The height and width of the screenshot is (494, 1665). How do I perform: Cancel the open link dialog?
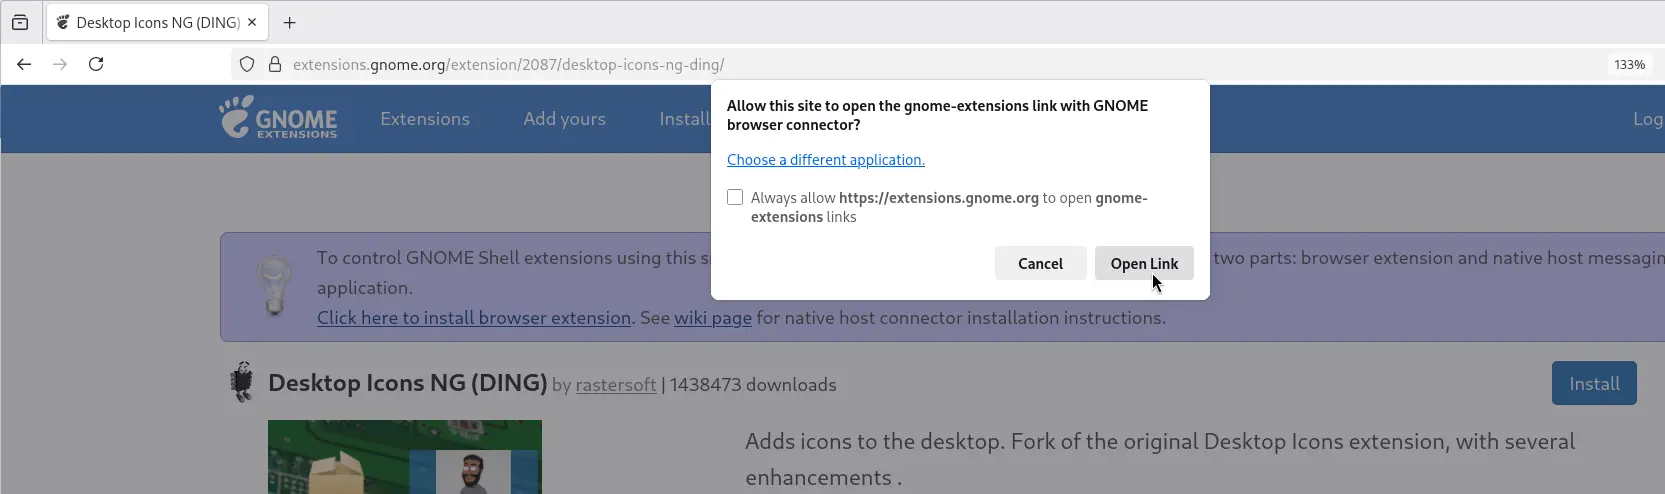pyautogui.click(x=1040, y=263)
